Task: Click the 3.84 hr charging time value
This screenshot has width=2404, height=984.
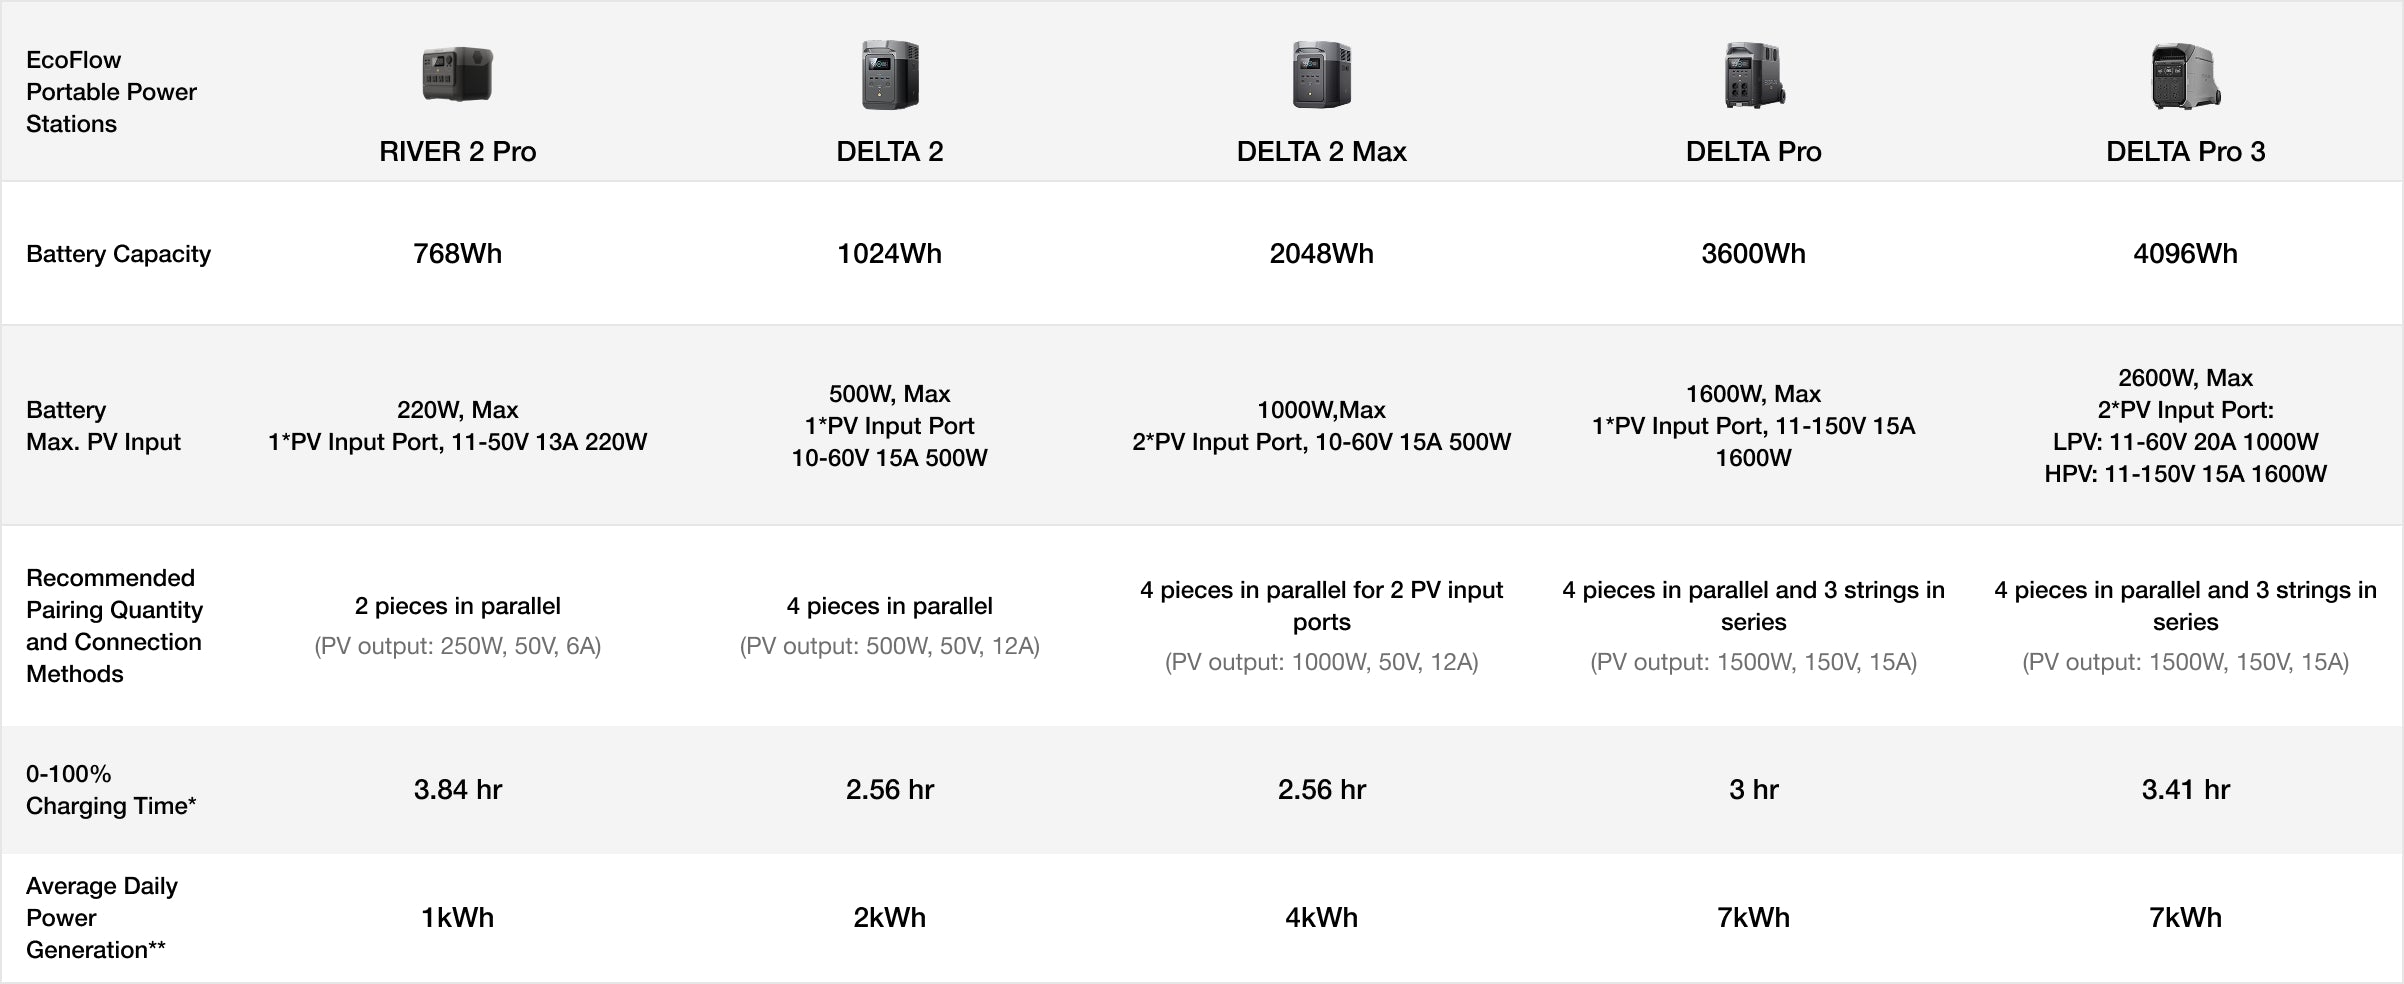Action: click(457, 790)
